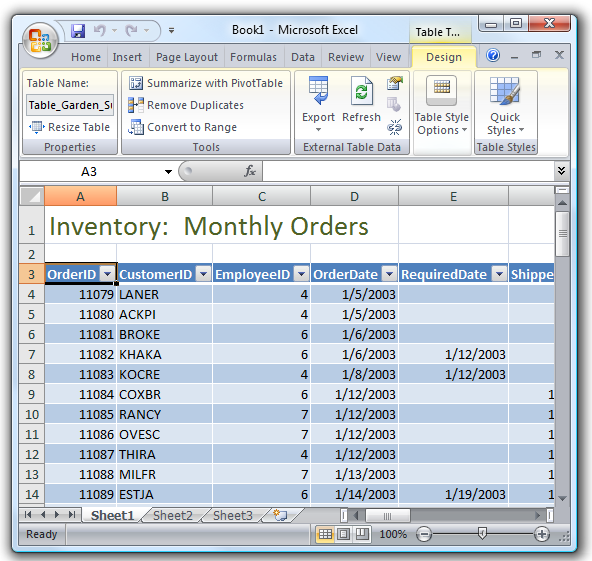Minimize the ribbon workbook window
Image resolution: width=592 pixels, height=561 pixels.
pos(514,57)
